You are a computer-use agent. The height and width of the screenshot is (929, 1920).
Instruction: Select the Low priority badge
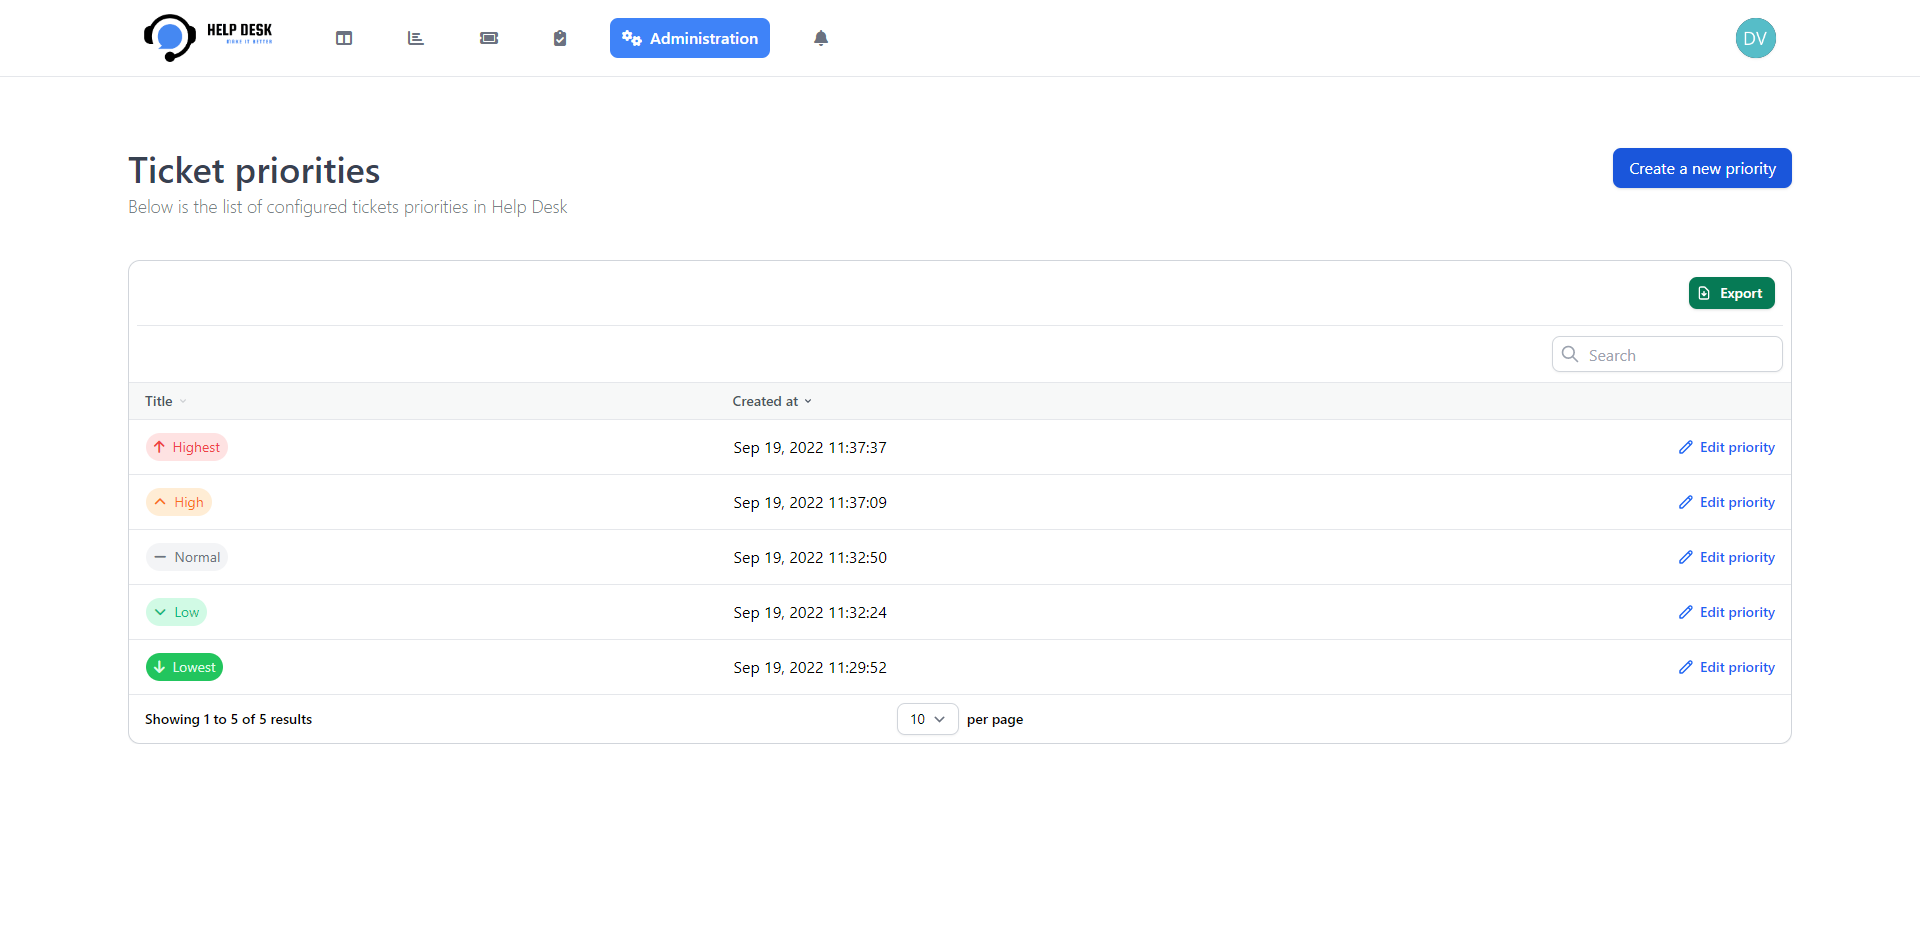coord(177,612)
